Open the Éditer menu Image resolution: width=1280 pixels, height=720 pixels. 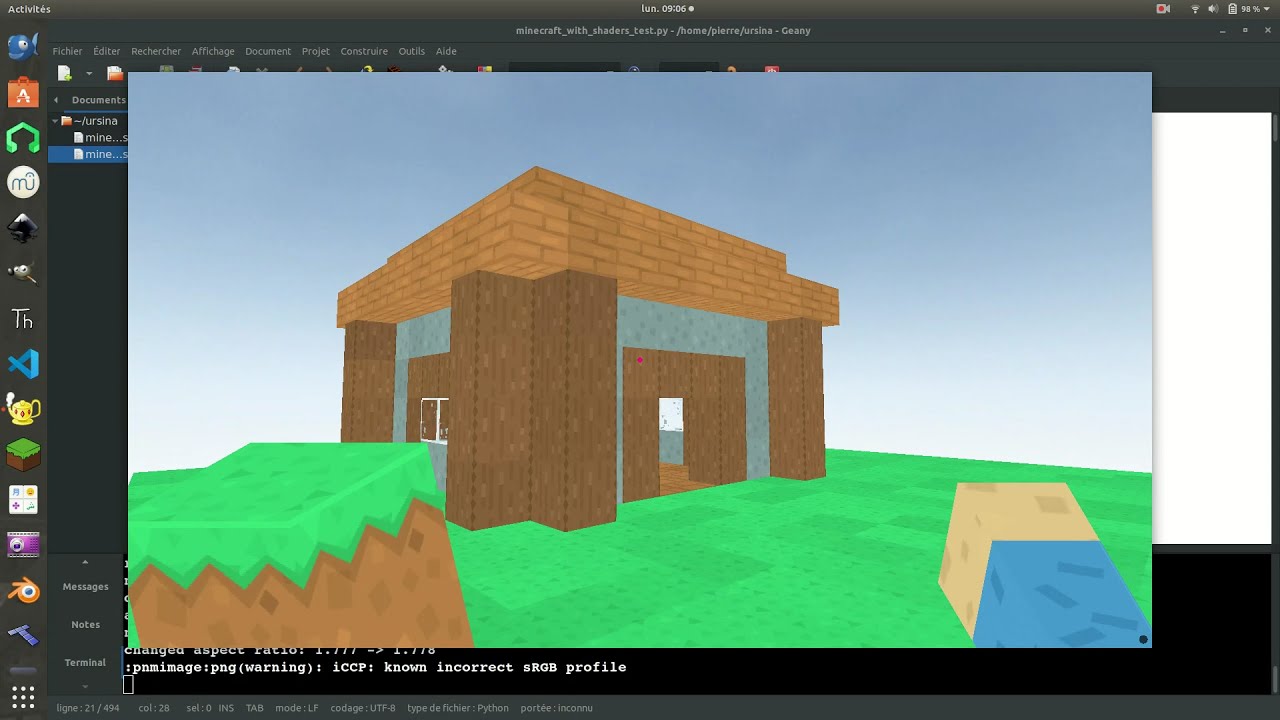point(106,51)
